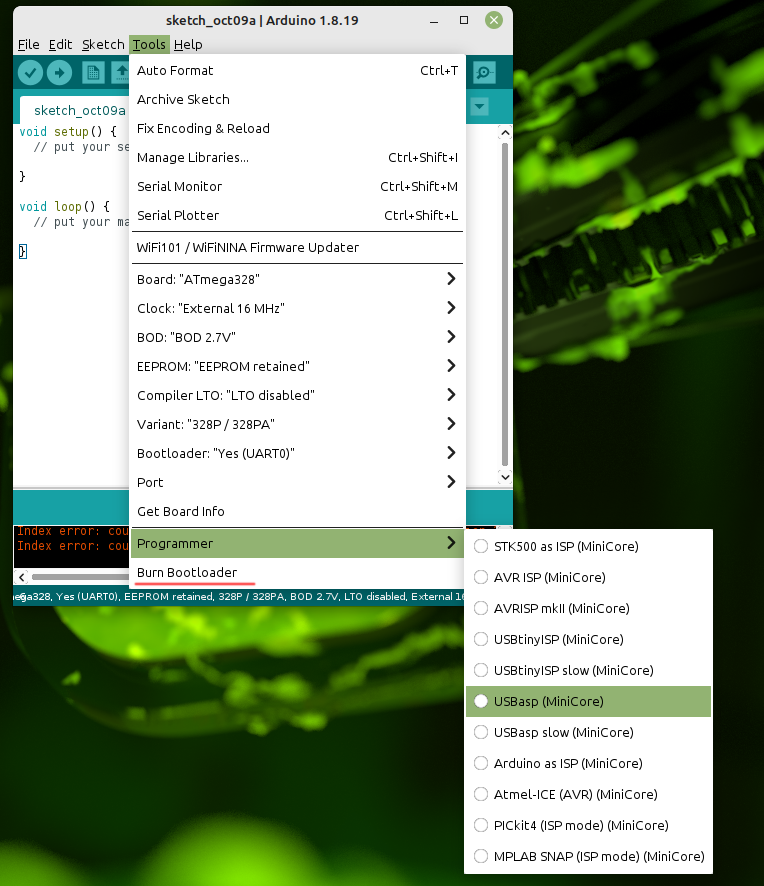The image size is (764, 886).
Task: Select PICkit4 (ISP mode) (MiniCore) programmer
Action: pyautogui.click(x=588, y=826)
